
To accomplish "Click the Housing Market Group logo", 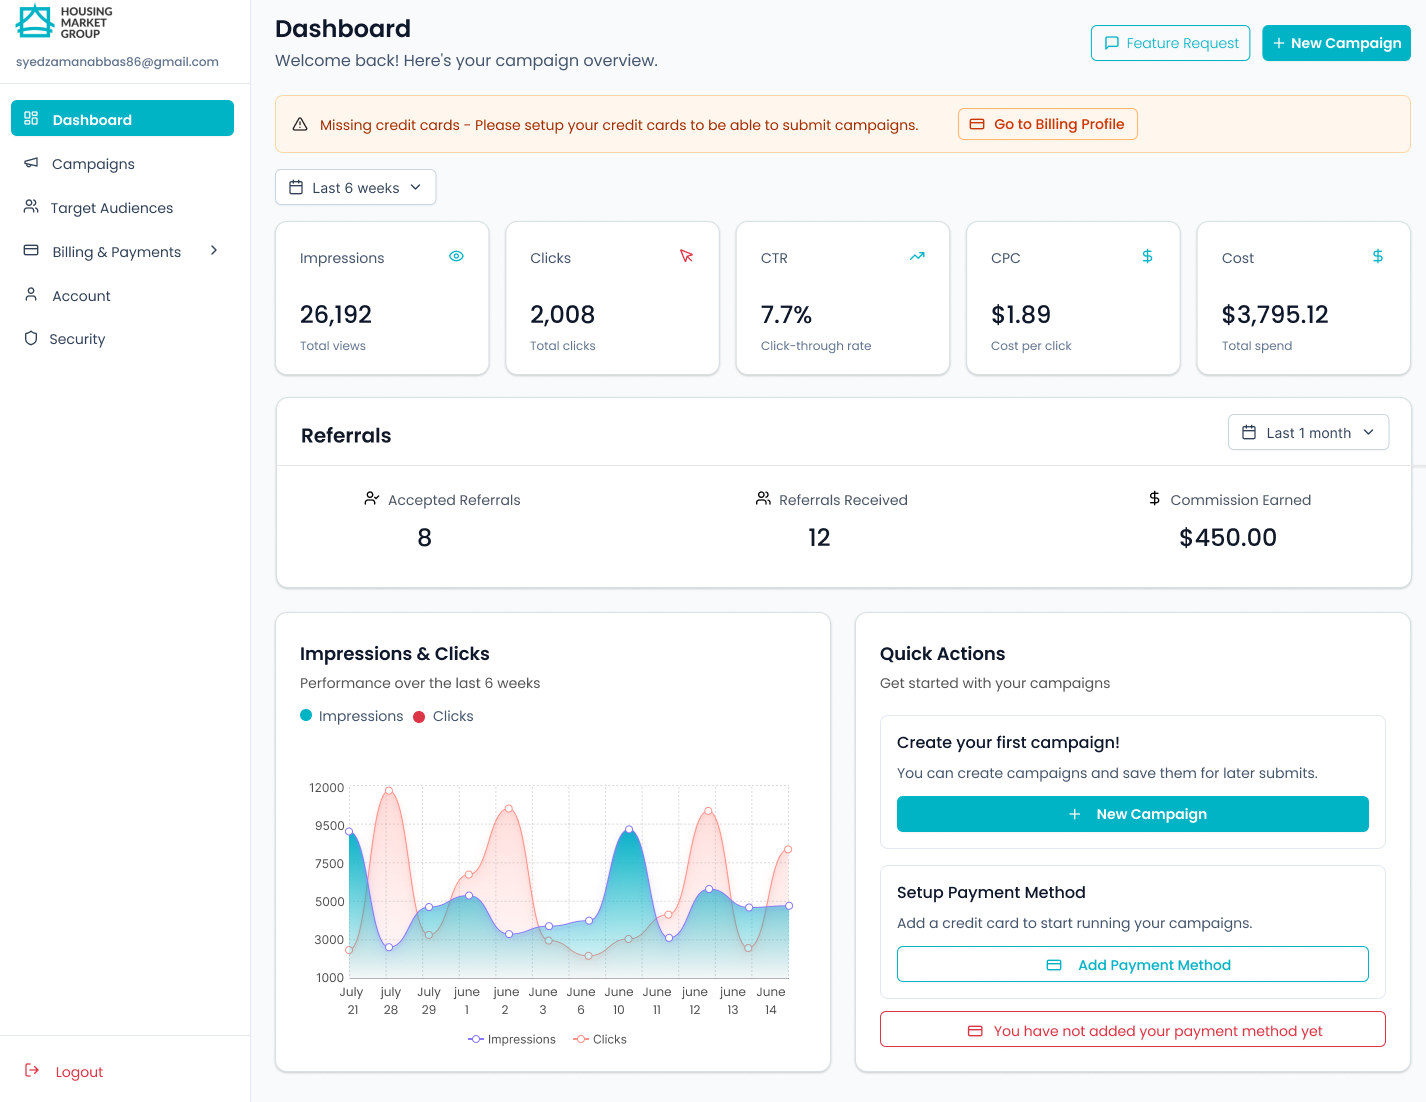I will click(x=65, y=22).
